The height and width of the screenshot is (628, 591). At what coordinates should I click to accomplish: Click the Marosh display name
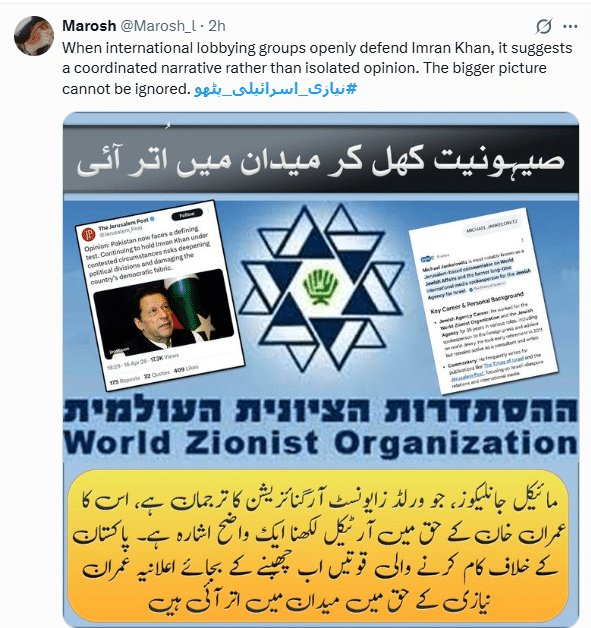click(x=89, y=26)
